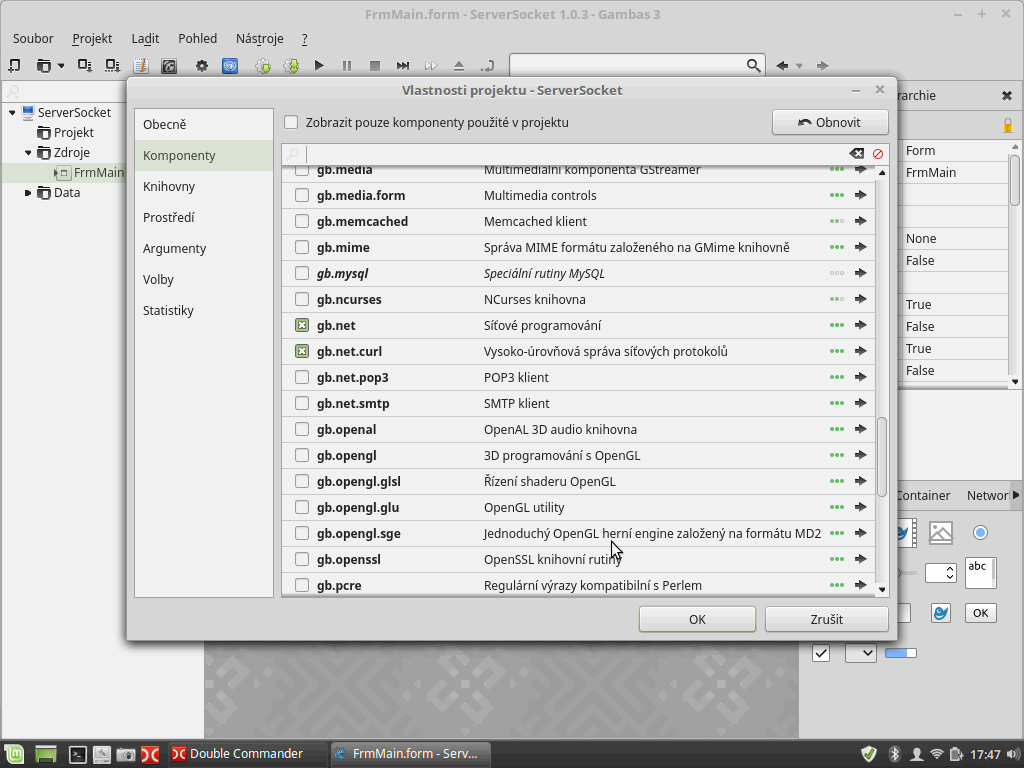1024x768 pixels.
Task: Switch to the Knihovny section
Action: [x=169, y=186]
